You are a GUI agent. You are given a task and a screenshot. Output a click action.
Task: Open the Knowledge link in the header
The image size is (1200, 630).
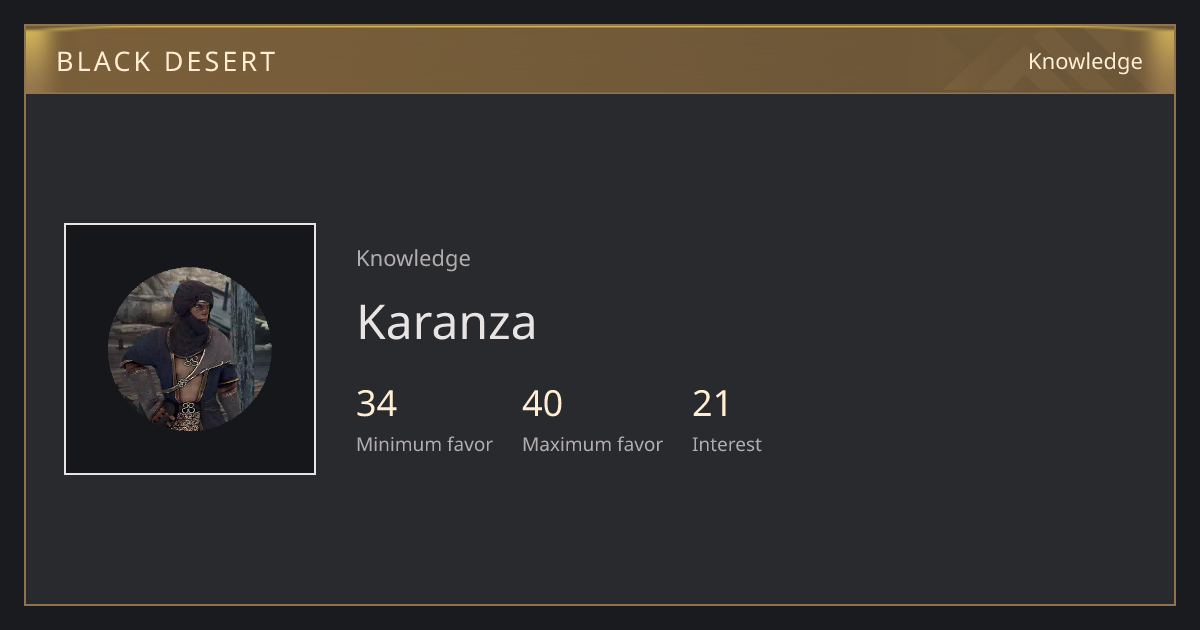click(1085, 62)
